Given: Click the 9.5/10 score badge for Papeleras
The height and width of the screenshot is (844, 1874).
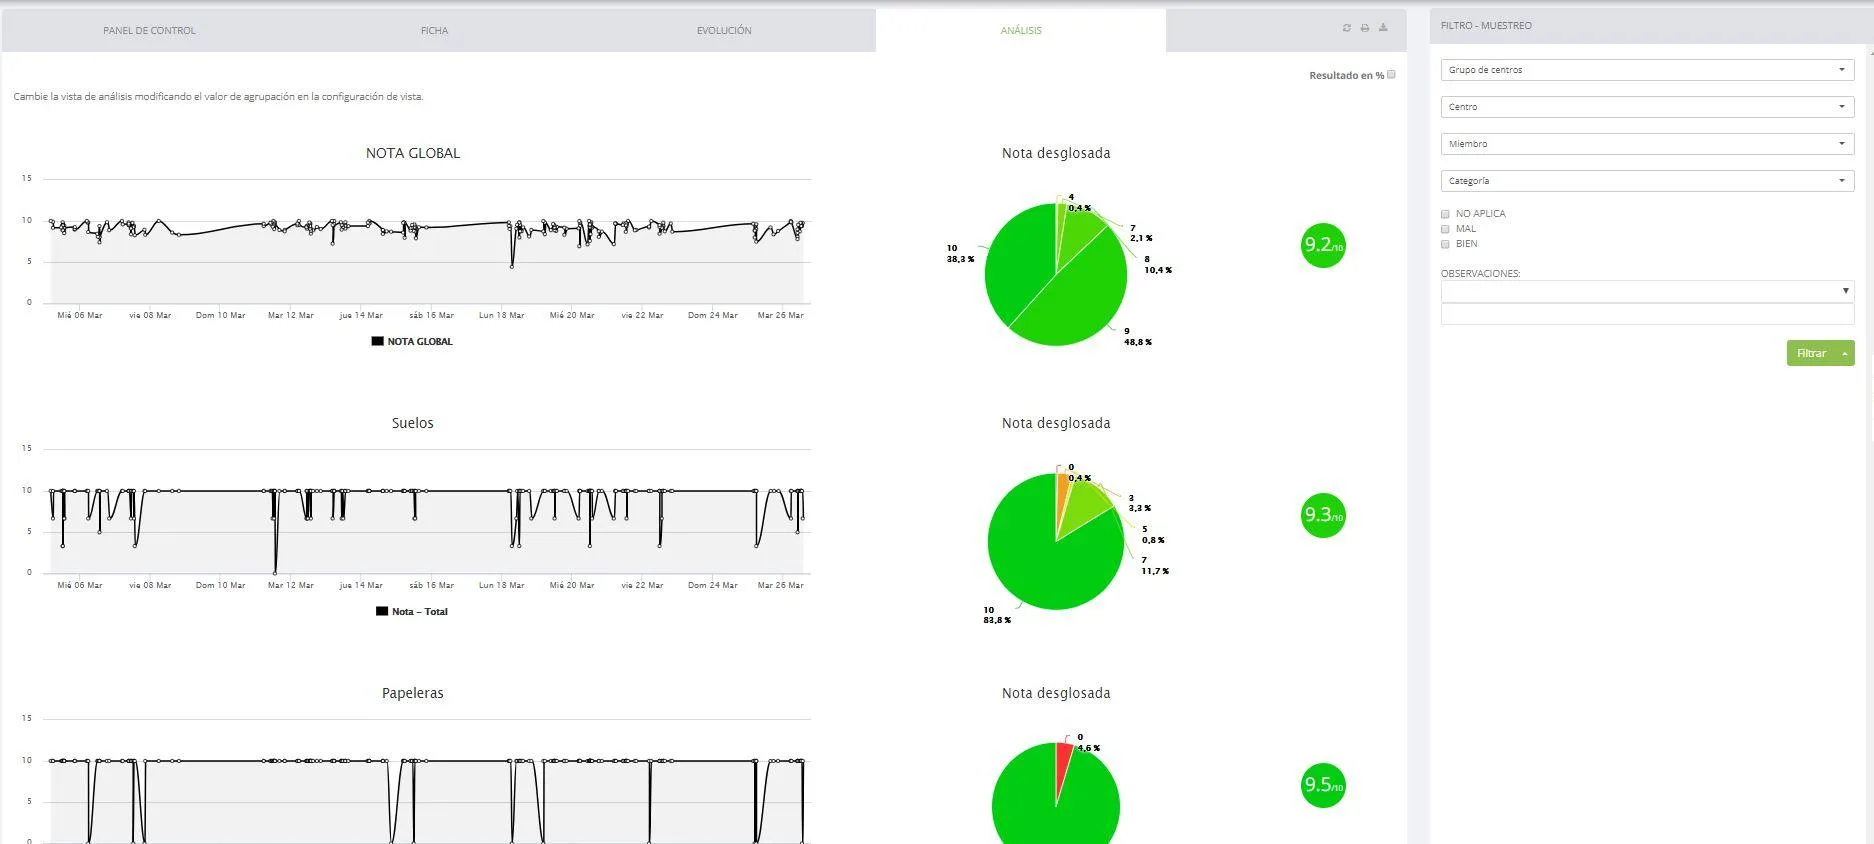Looking at the screenshot, I should (x=1323, y=785).
